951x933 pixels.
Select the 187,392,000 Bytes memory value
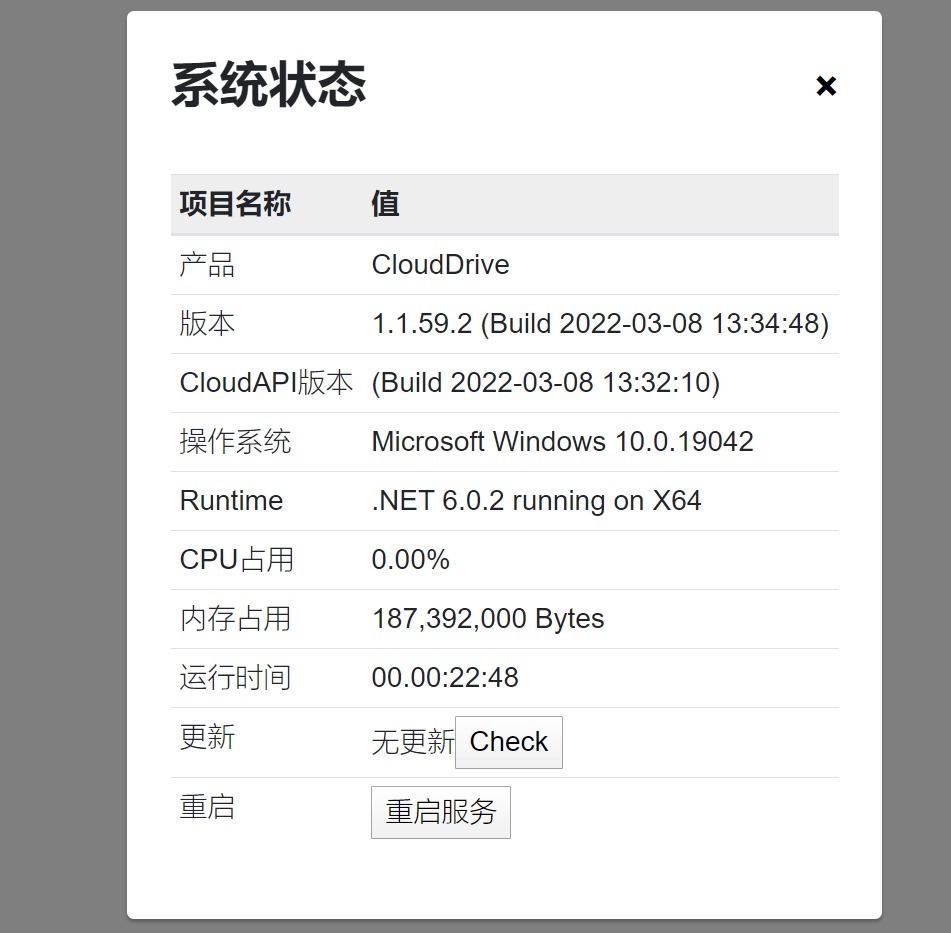click(488, 619)
